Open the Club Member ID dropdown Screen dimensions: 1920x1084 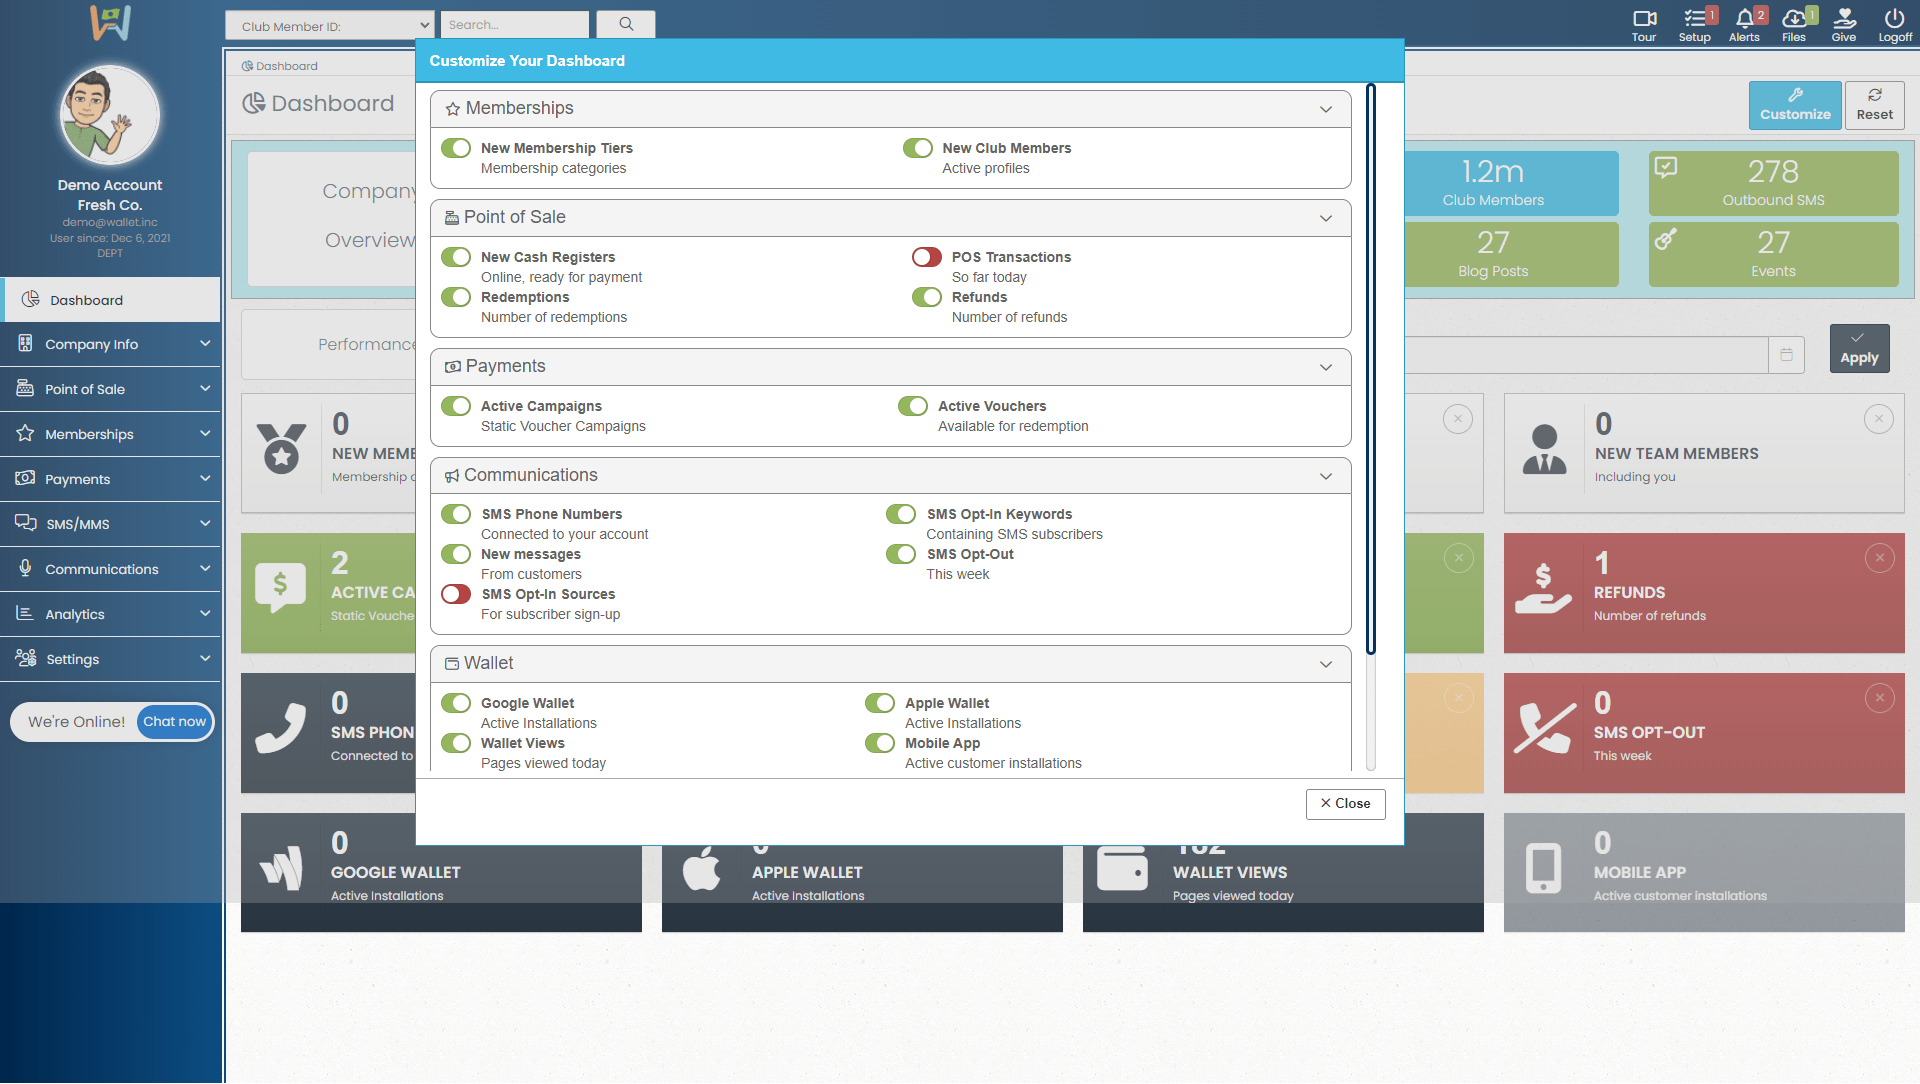329,25
